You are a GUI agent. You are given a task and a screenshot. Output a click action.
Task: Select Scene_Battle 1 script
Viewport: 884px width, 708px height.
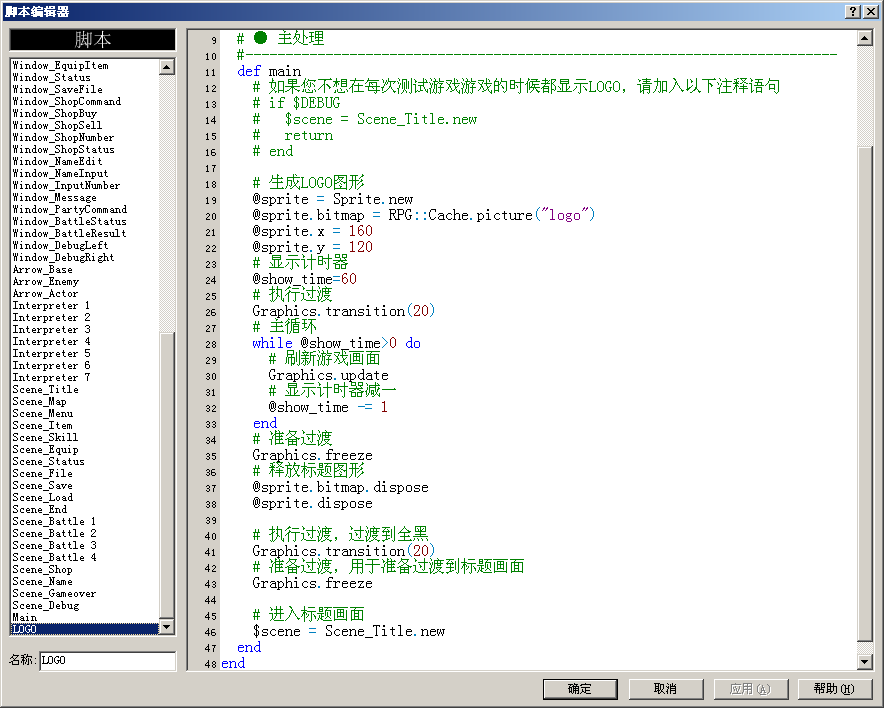pyautogui.click(x=85, y=521)
